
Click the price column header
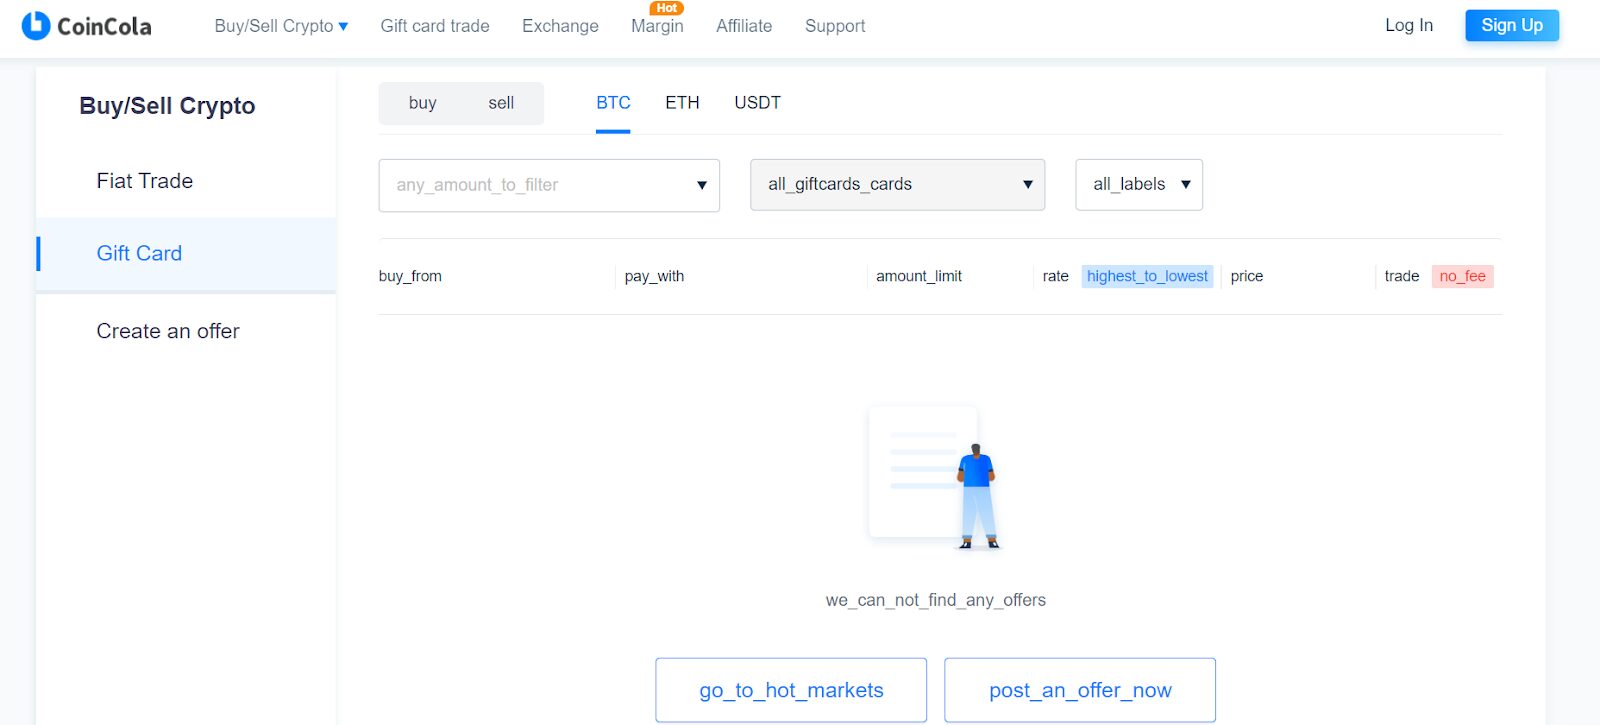point(1247,276)
